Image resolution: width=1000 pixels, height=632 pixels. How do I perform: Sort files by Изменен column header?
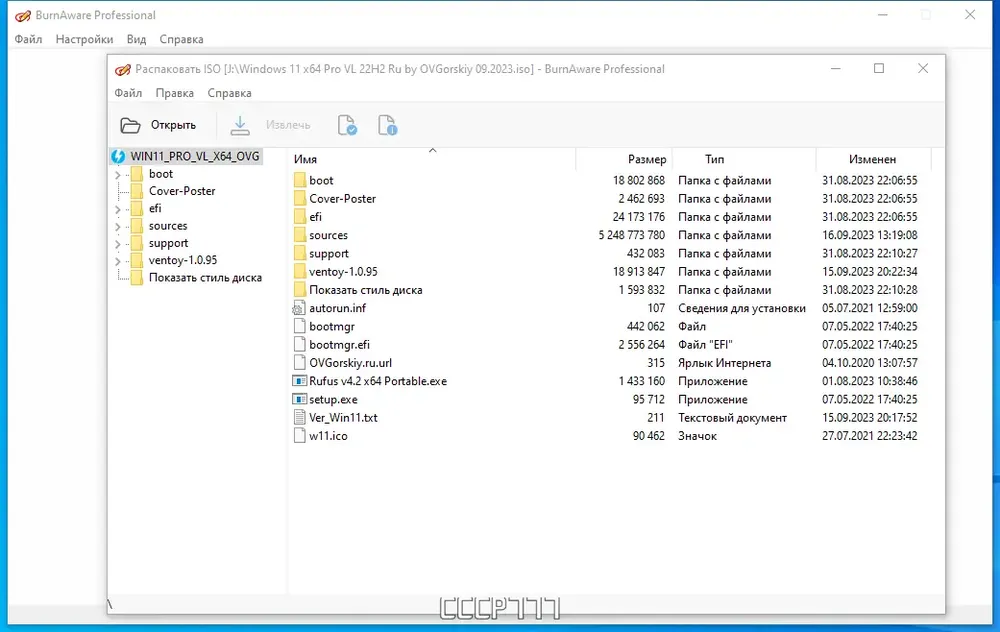point(872,159)
